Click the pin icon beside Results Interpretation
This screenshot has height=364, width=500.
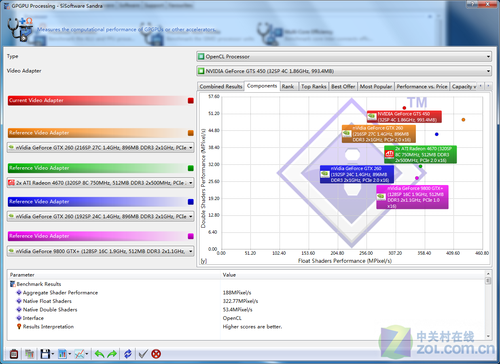19,326
